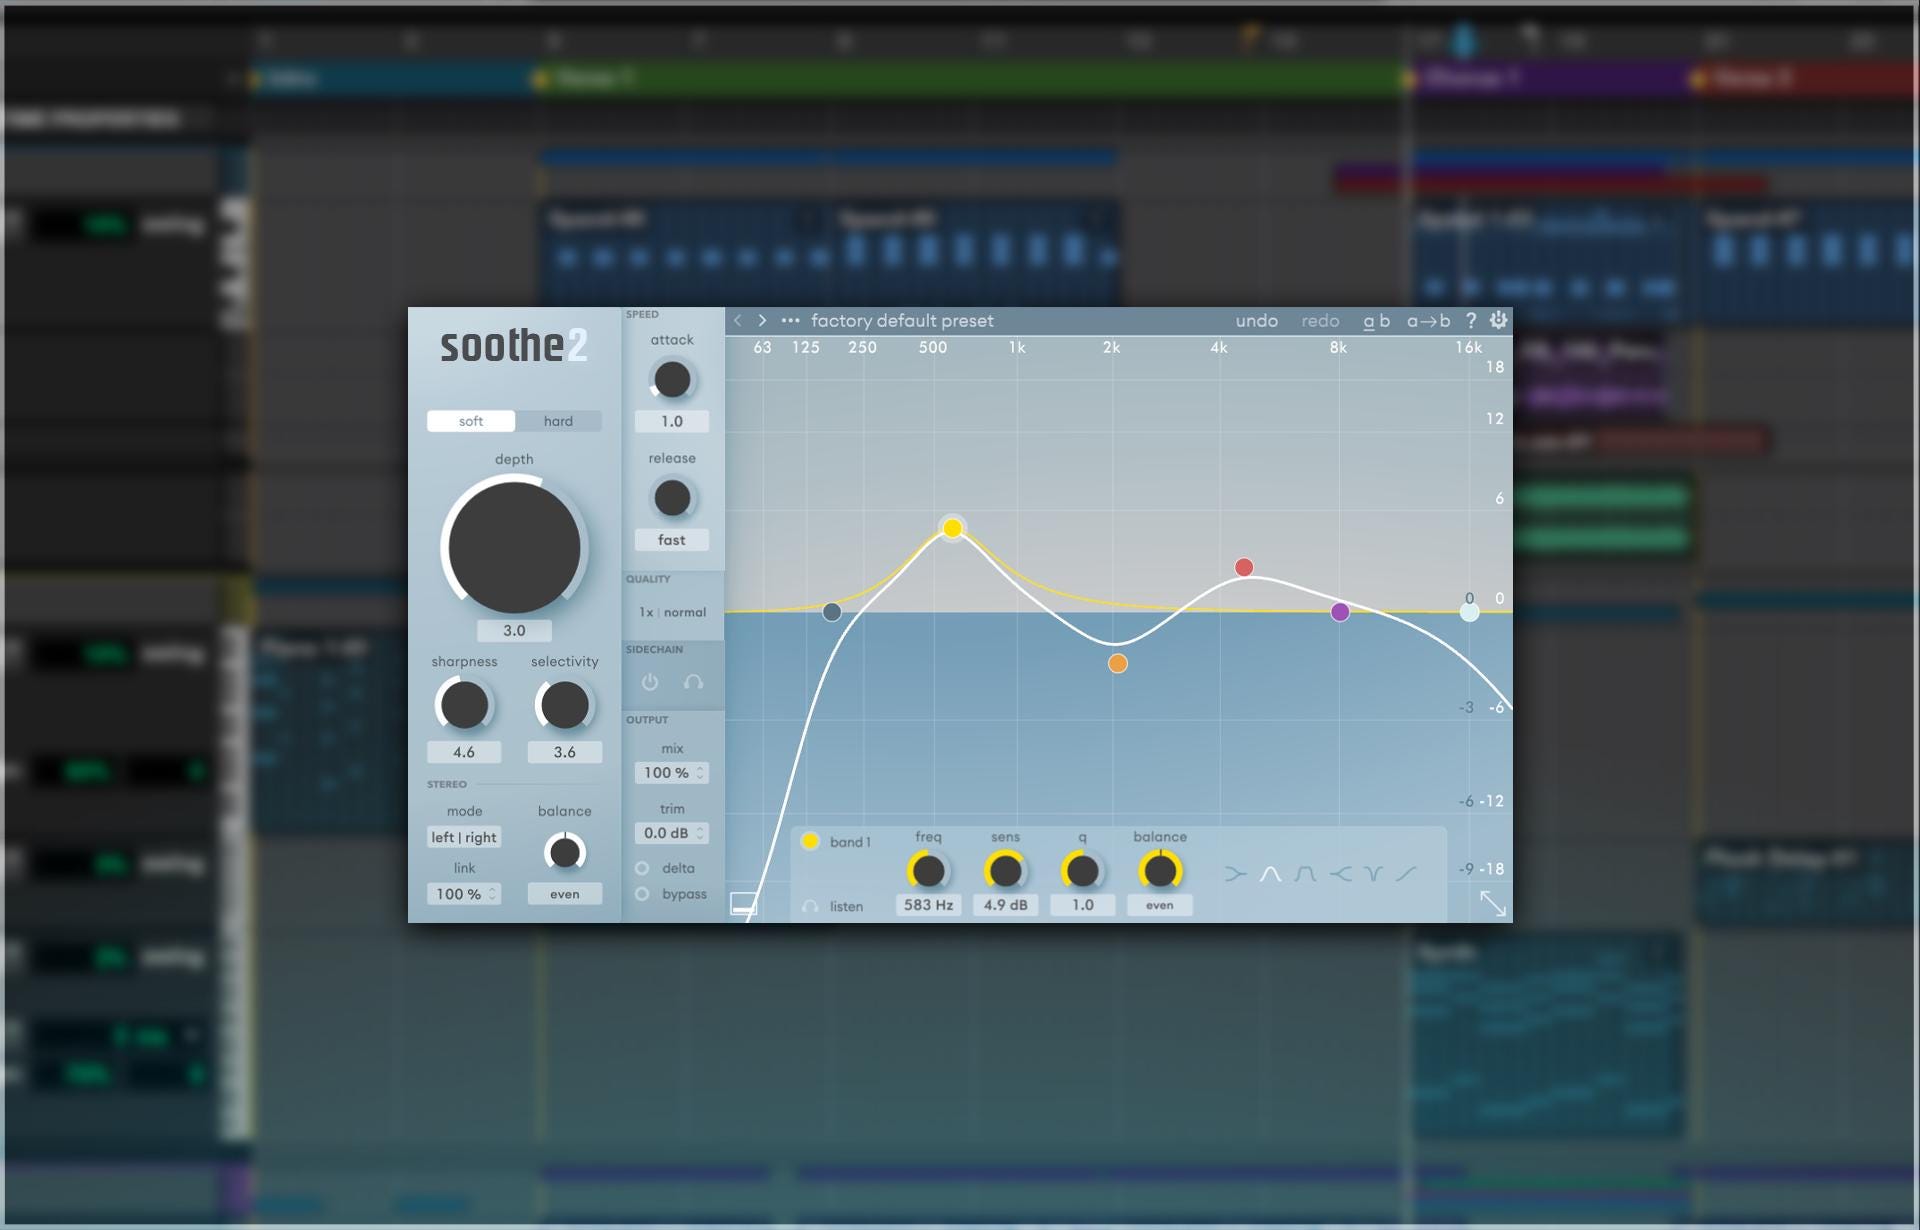Switch to soft mode
Screen dimensions: 1920x1230
click(471, 421)
